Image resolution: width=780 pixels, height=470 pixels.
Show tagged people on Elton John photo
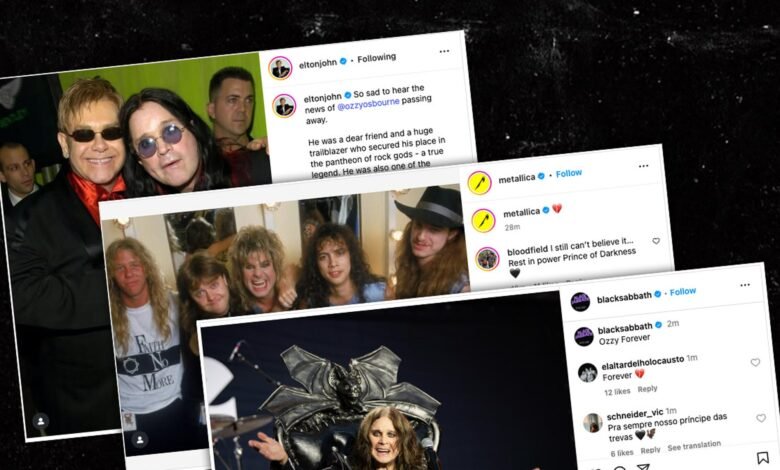tap(40, 421)
